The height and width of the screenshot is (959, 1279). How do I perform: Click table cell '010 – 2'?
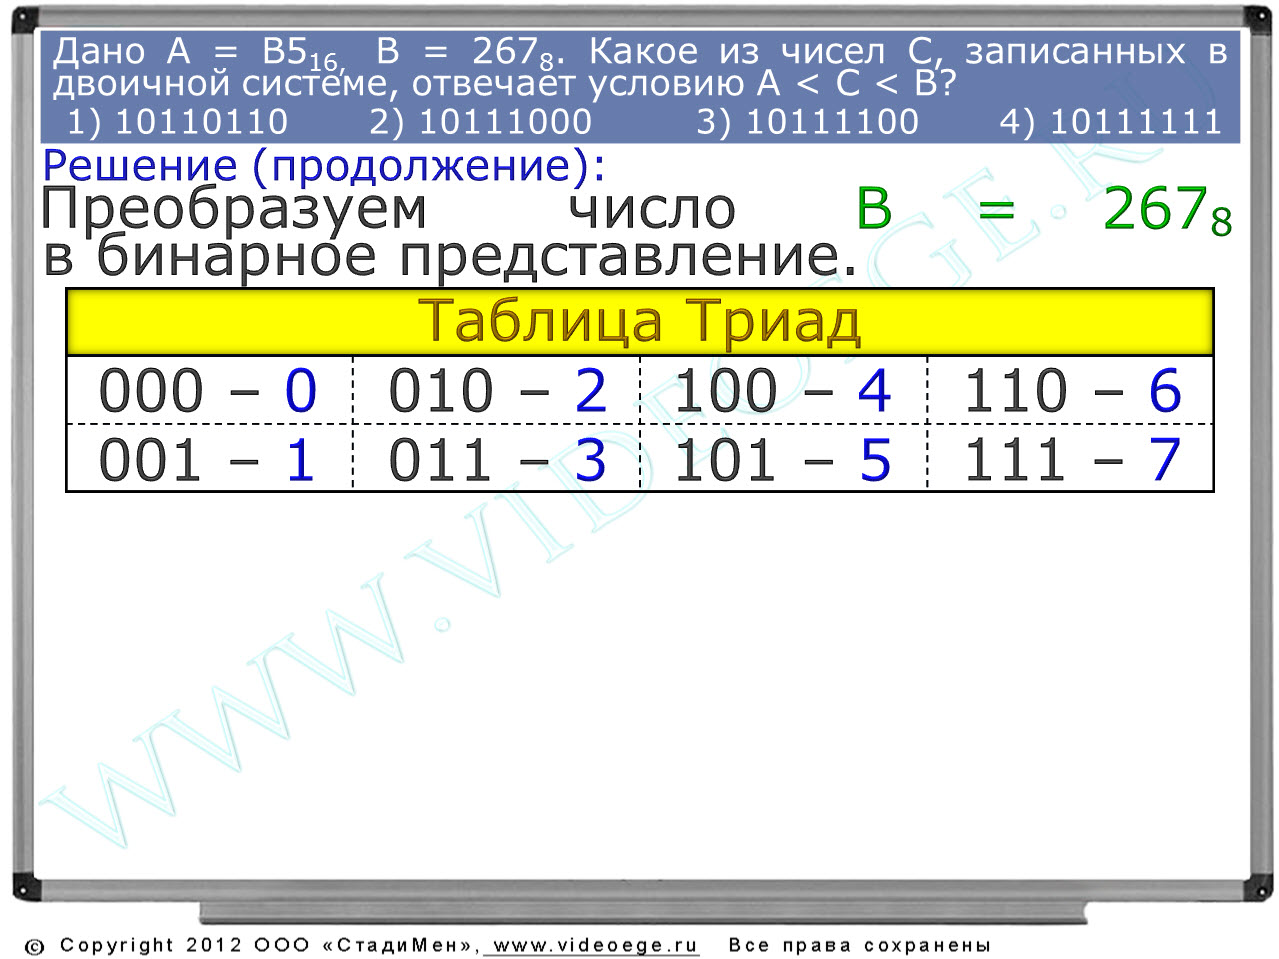pos(497,390)
